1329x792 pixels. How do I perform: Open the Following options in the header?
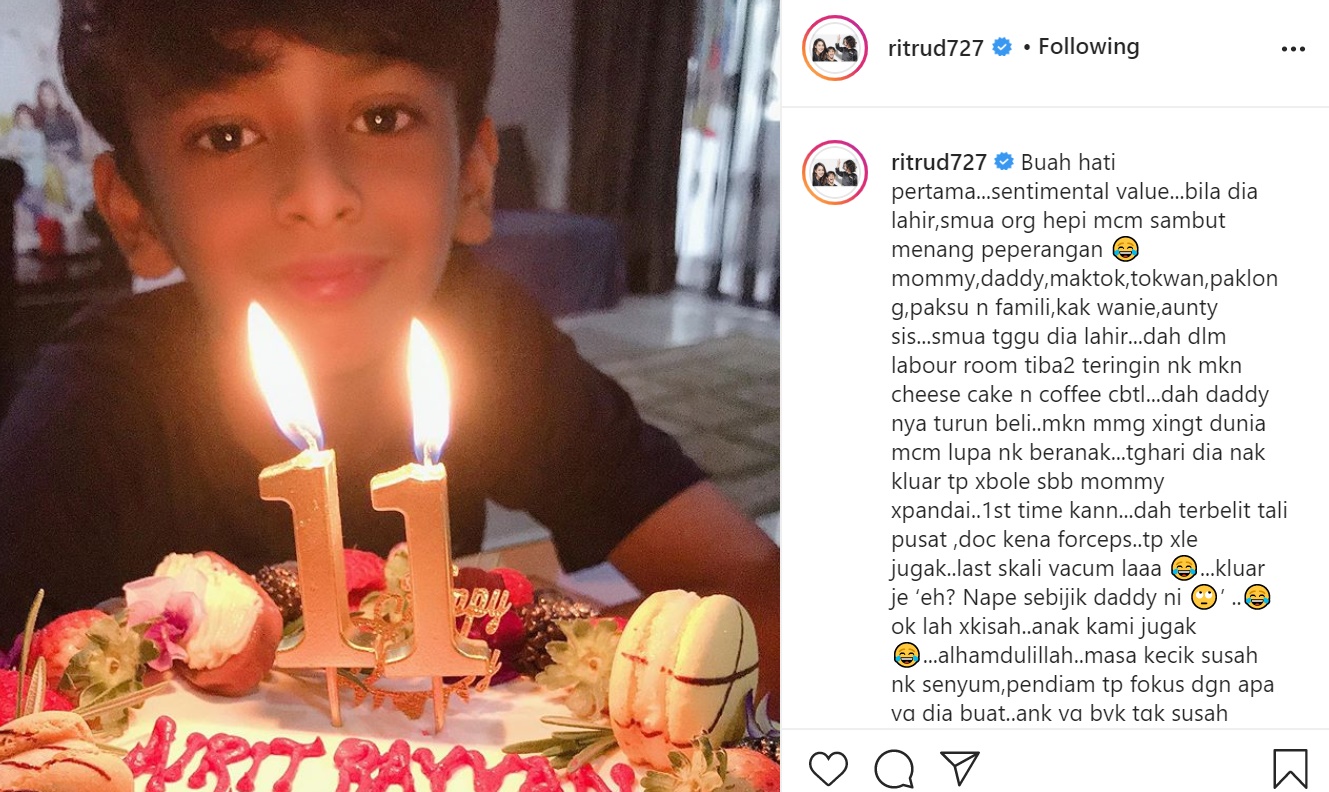(x=1089, y=47)
